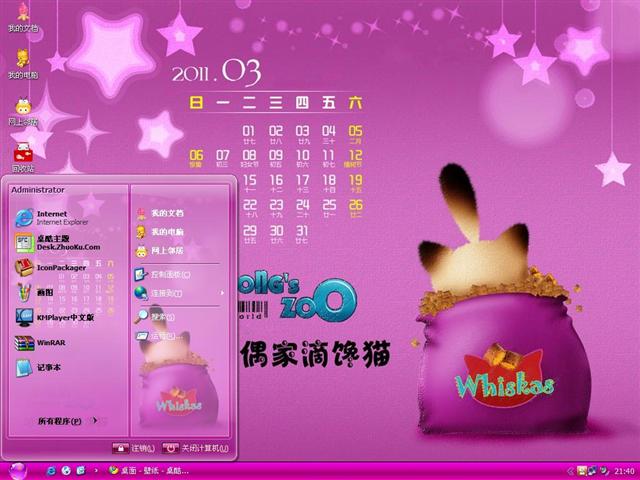The image size is (640, 480).
Task: Click the 注销 log off button
Action: tap(133, 448)
